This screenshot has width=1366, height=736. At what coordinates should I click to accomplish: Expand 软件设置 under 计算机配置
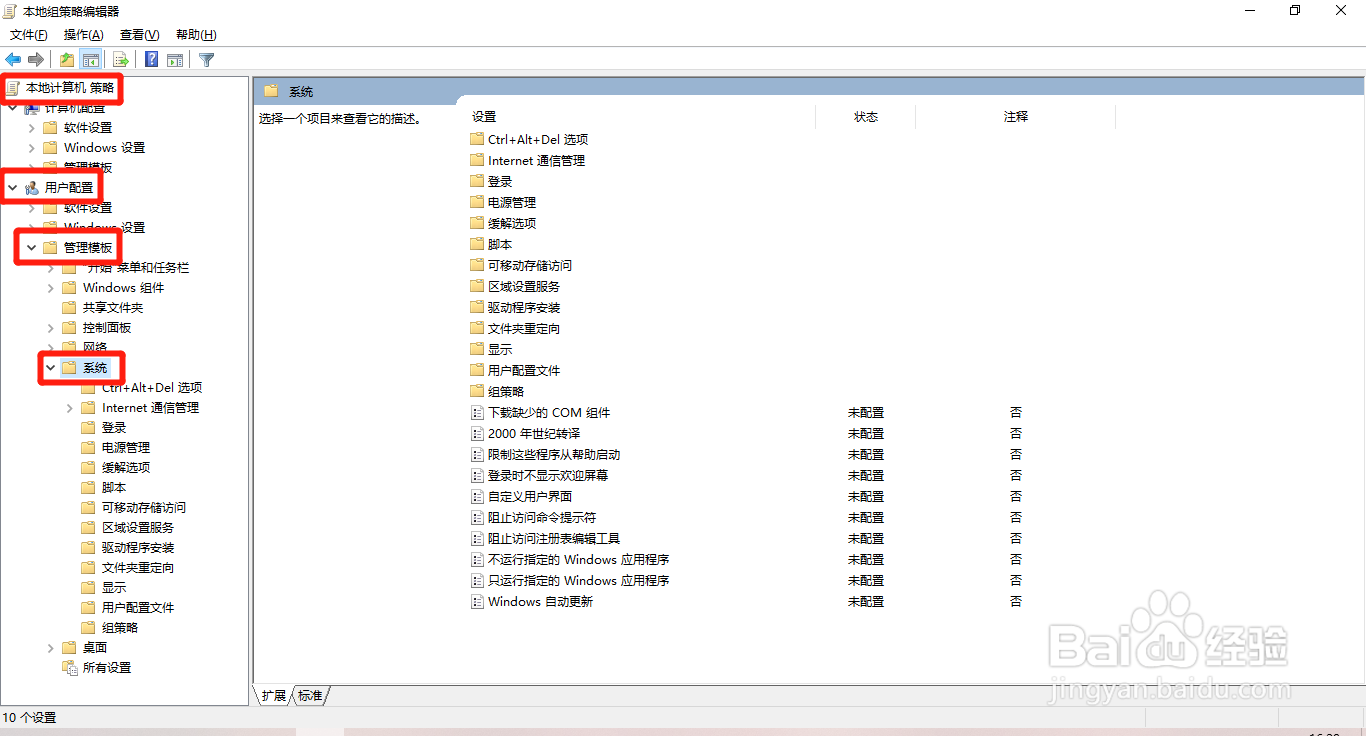[x=32, y=127]
